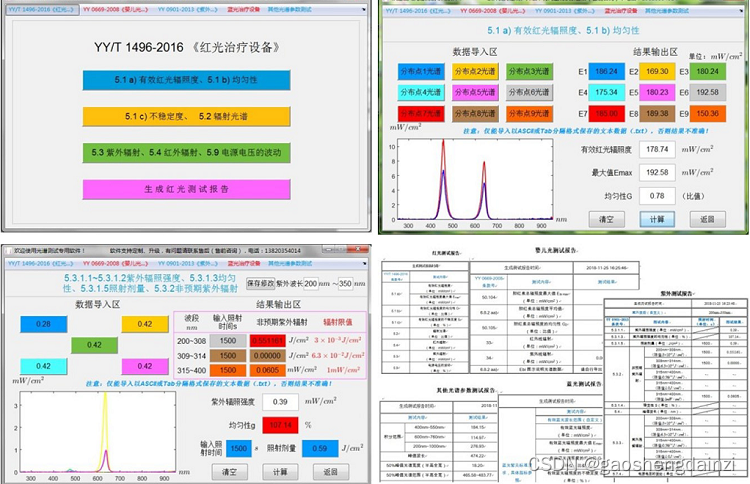The height and width of the screenshot is (484, 750).
Task: Click 均匀性G field showing 0.78
Action: tap(657, 196)
